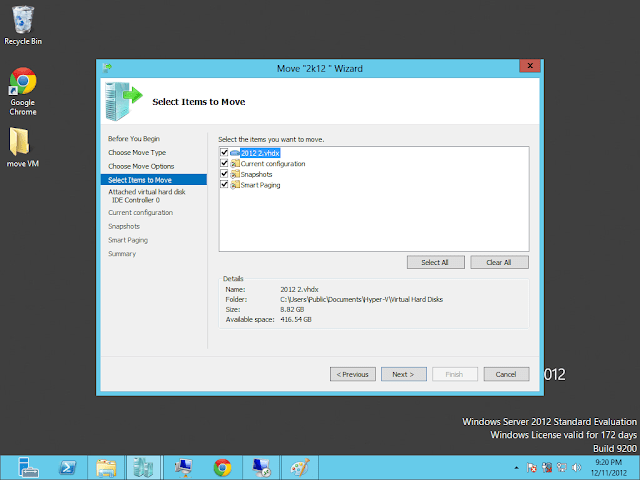Open the Before You Begin step
Screen dimensions: 640x480
click(134, 138)
